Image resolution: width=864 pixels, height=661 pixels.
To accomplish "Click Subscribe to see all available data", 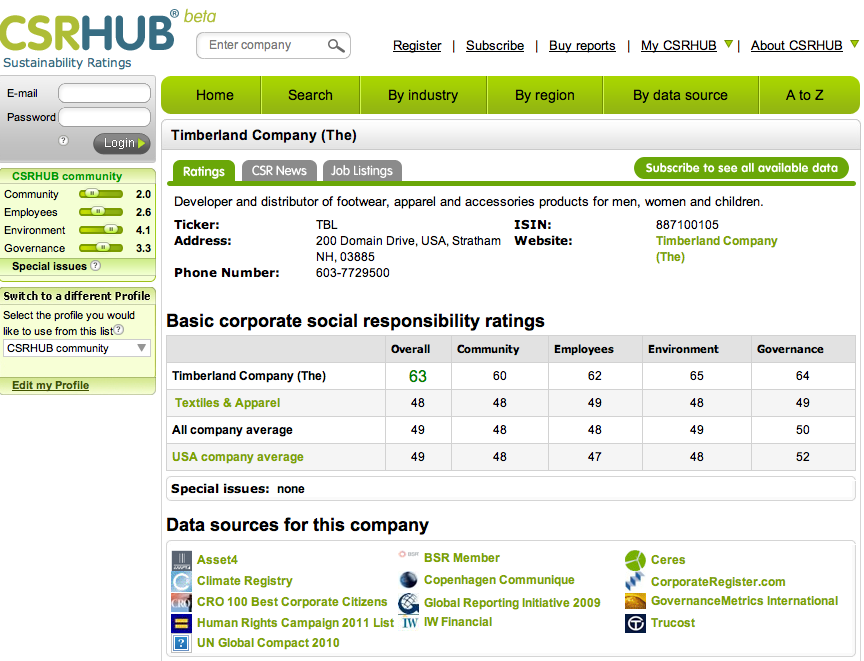I will coord(741,168).
